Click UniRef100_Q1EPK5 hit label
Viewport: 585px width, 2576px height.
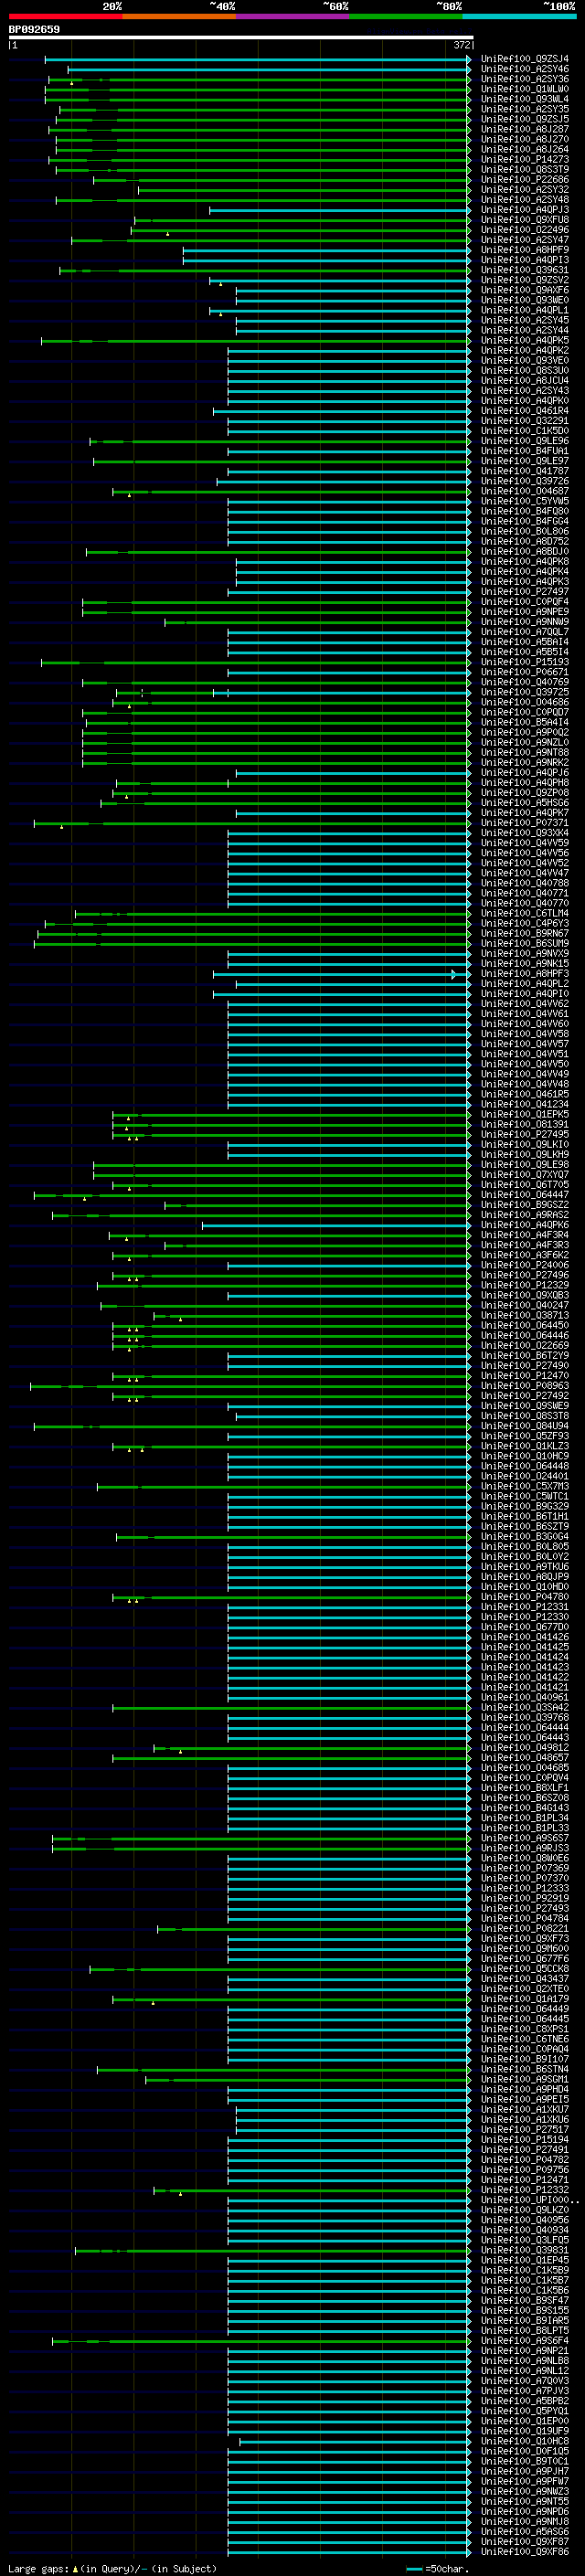[x=524, y=1114]
